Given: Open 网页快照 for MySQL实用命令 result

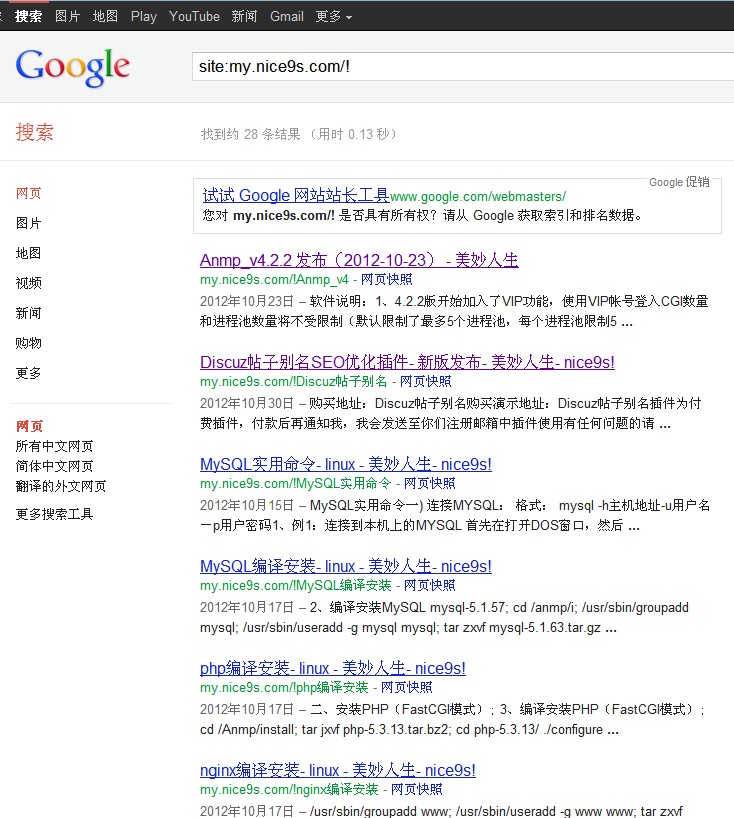Looking at the screenshot, I should pyautogui.click(x=430, y=484).
